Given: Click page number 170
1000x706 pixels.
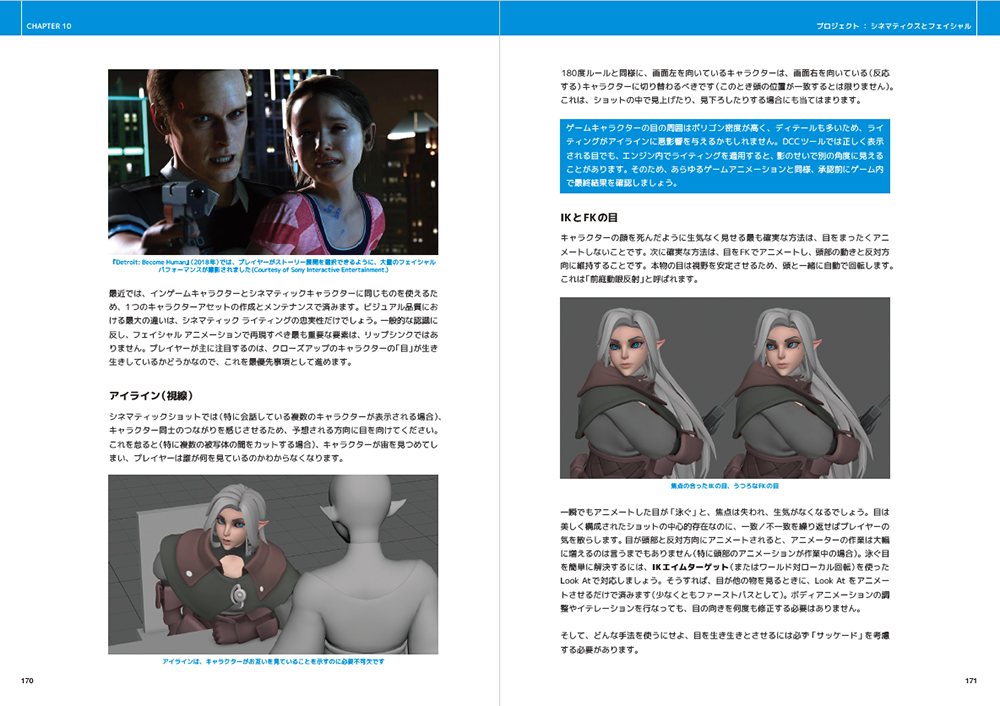Looking at the screenshot, I should click(28, 681).
